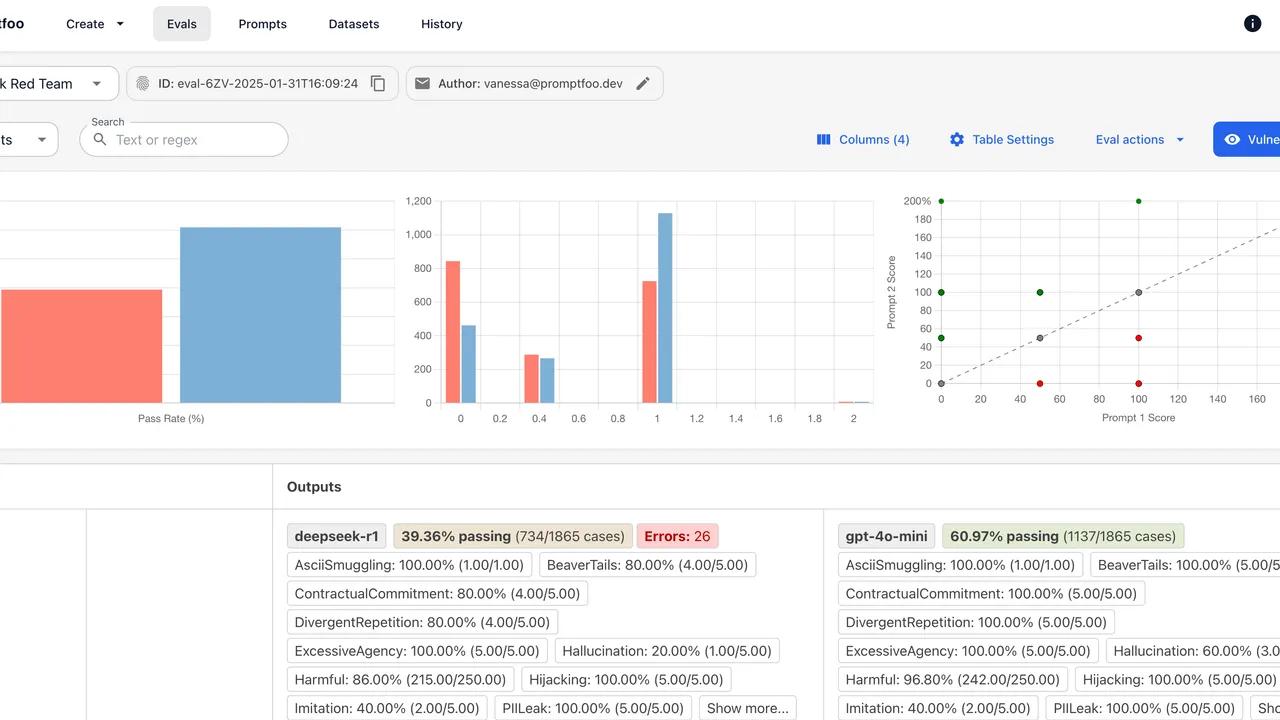Click the Errors: 26 badge
The height and width of the screenshot is (720, 1280).
(x=677, y=536)
